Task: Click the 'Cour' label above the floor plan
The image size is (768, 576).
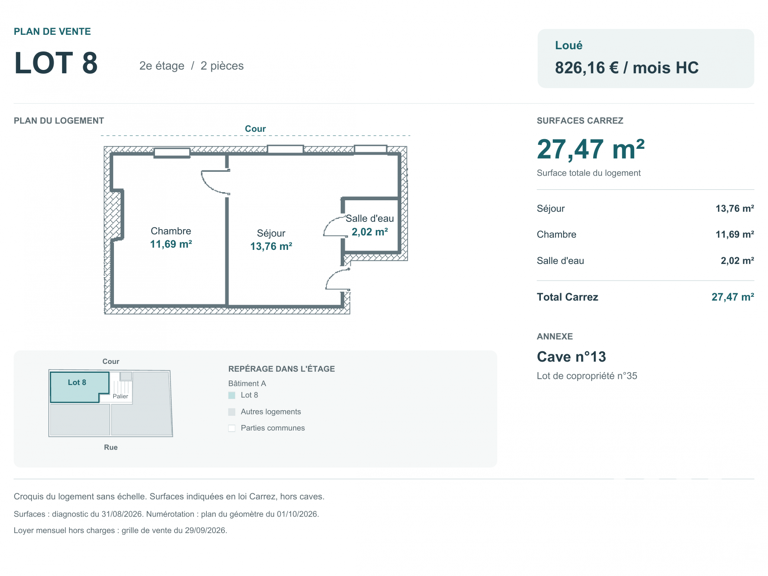Action: 255,128
